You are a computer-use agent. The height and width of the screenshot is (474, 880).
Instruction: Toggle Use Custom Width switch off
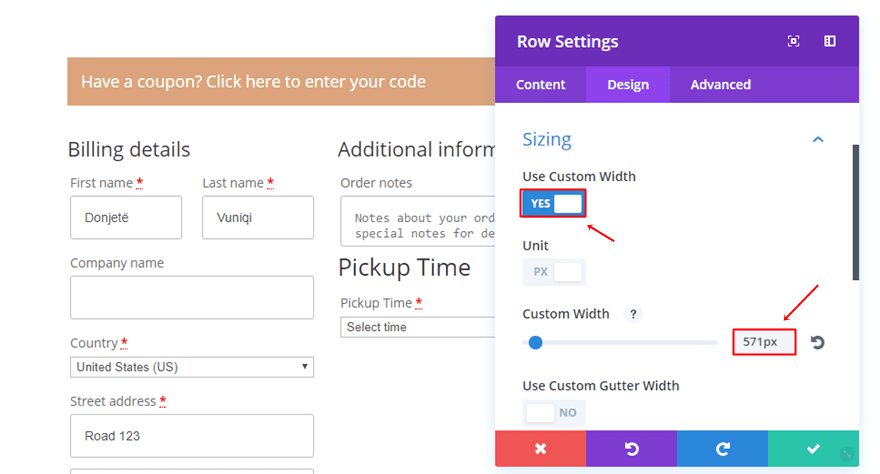click(x=553, y=203)
